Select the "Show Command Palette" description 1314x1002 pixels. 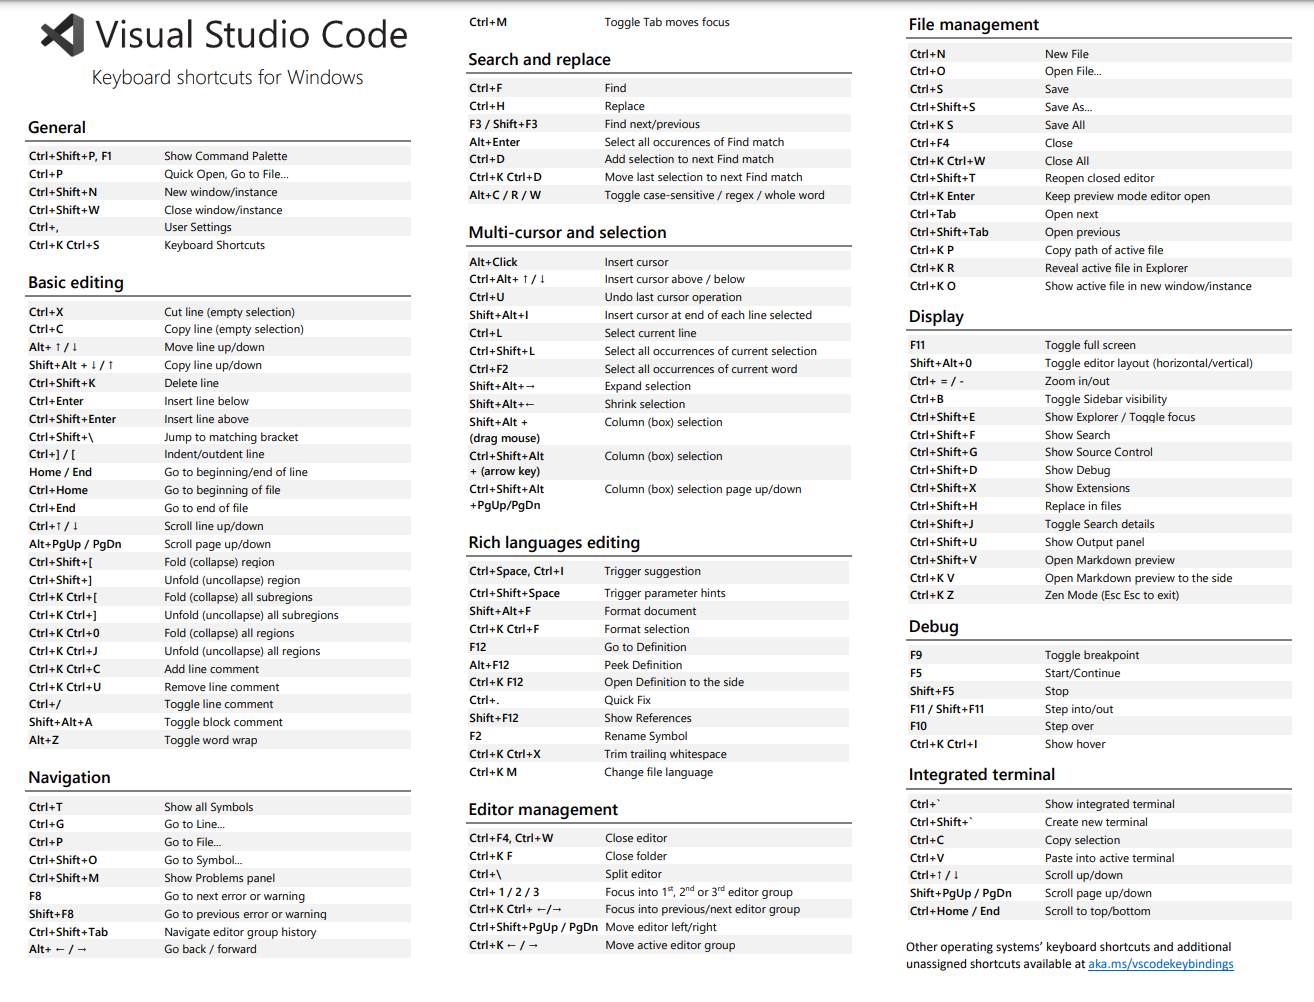[x=225, y=156]
